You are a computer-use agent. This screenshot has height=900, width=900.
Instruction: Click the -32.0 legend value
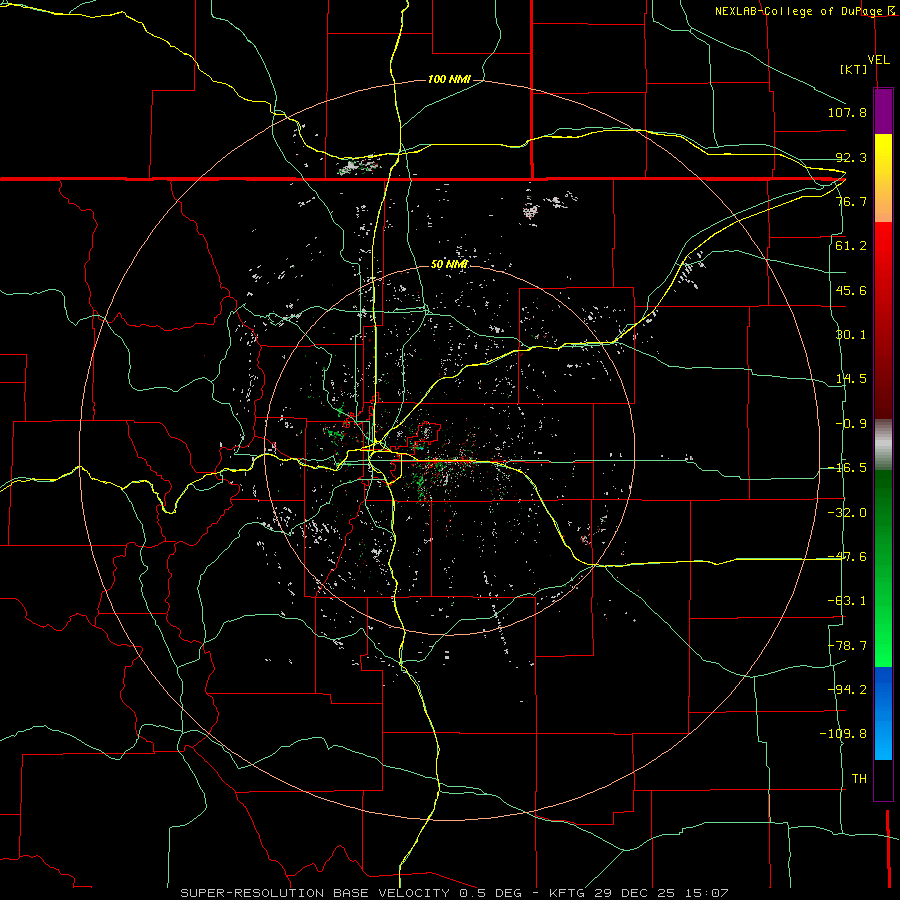coord(847,513)
